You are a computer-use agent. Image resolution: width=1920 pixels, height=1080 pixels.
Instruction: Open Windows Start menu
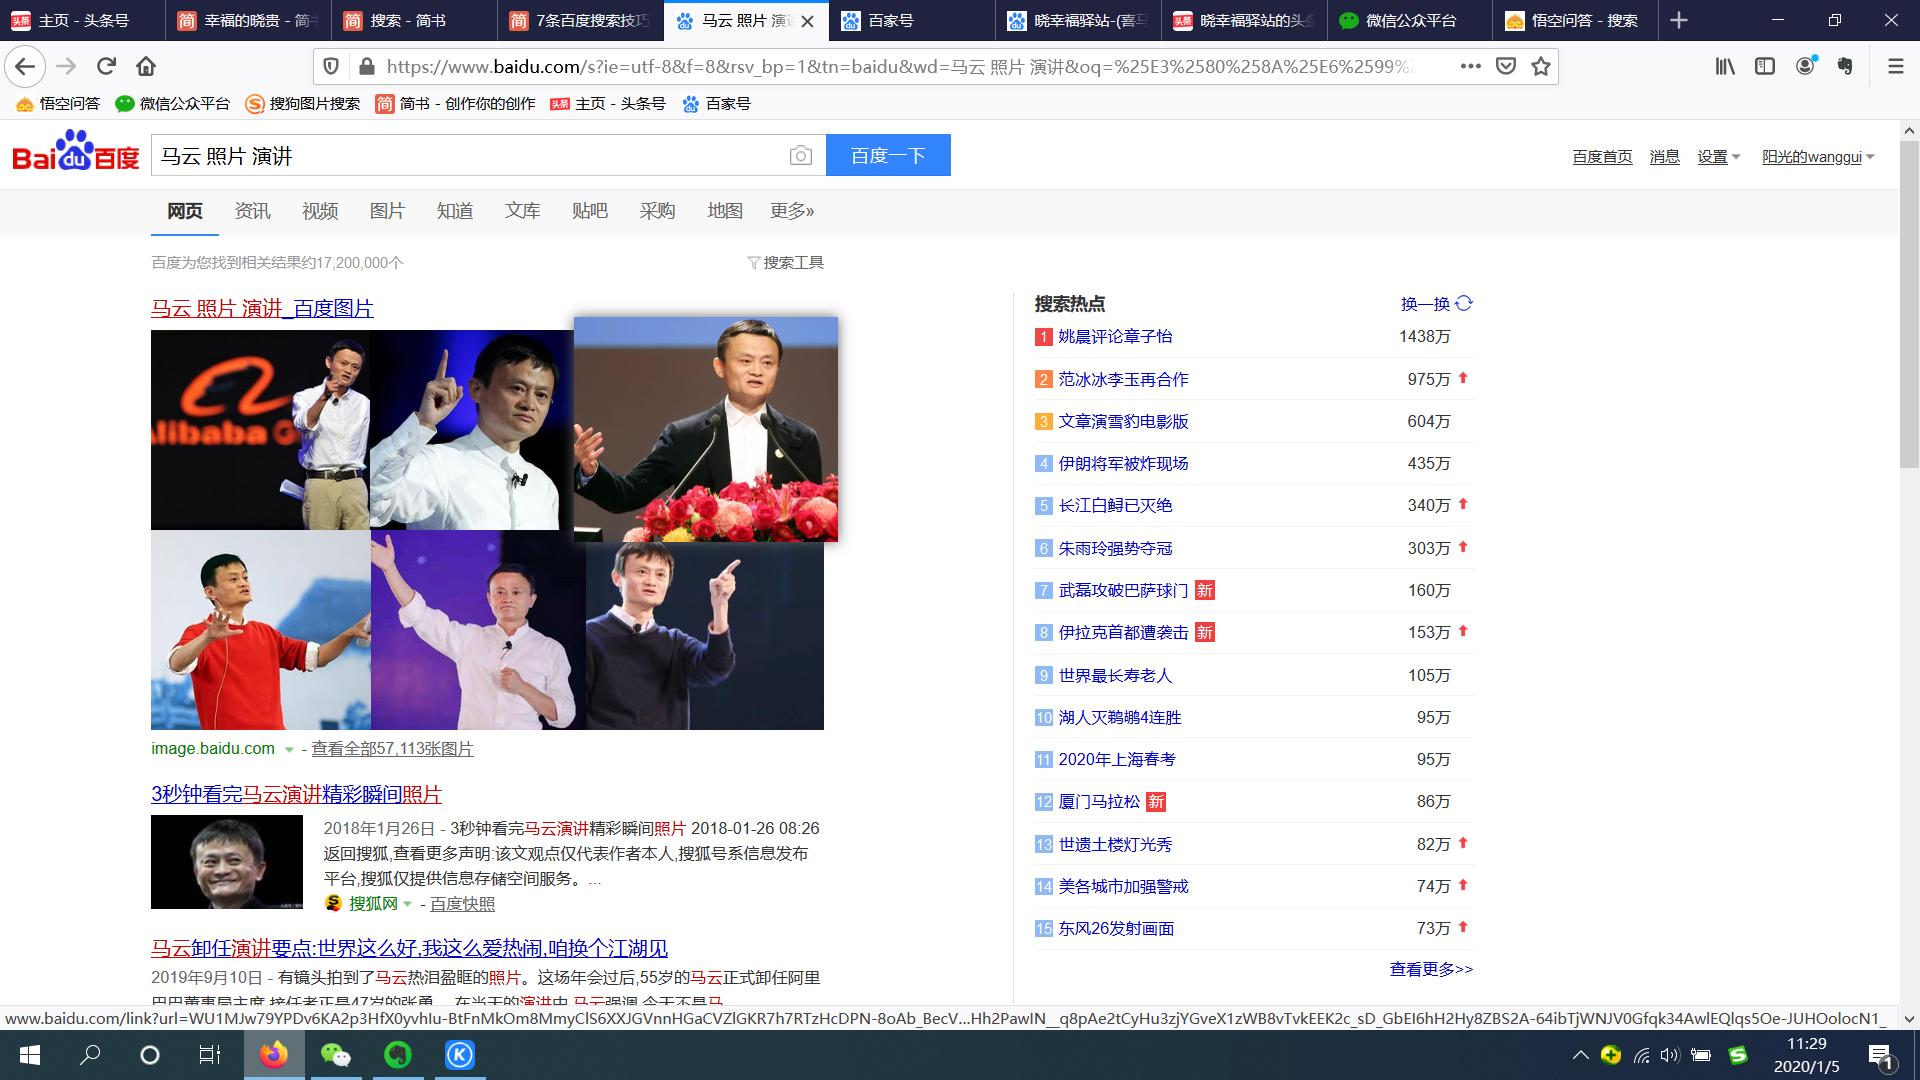click(30, 1055)
